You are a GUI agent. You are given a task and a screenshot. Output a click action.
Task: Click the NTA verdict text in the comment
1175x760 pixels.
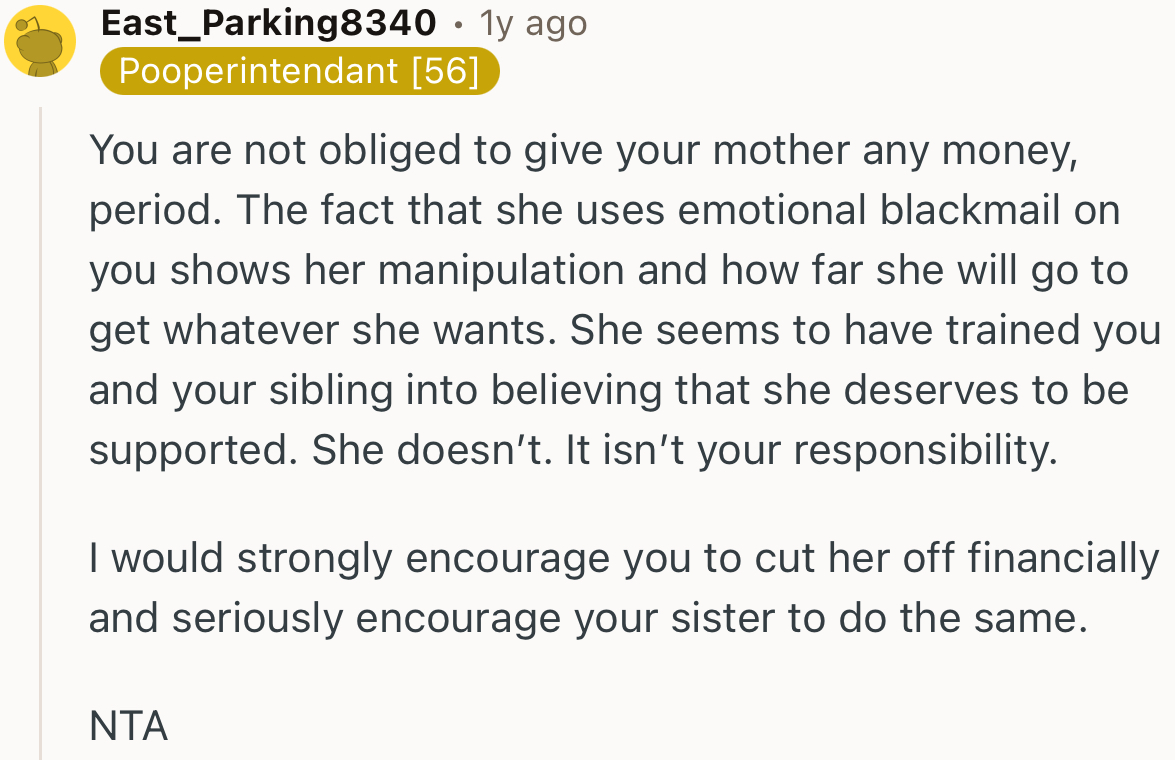(x=127, y=727)
